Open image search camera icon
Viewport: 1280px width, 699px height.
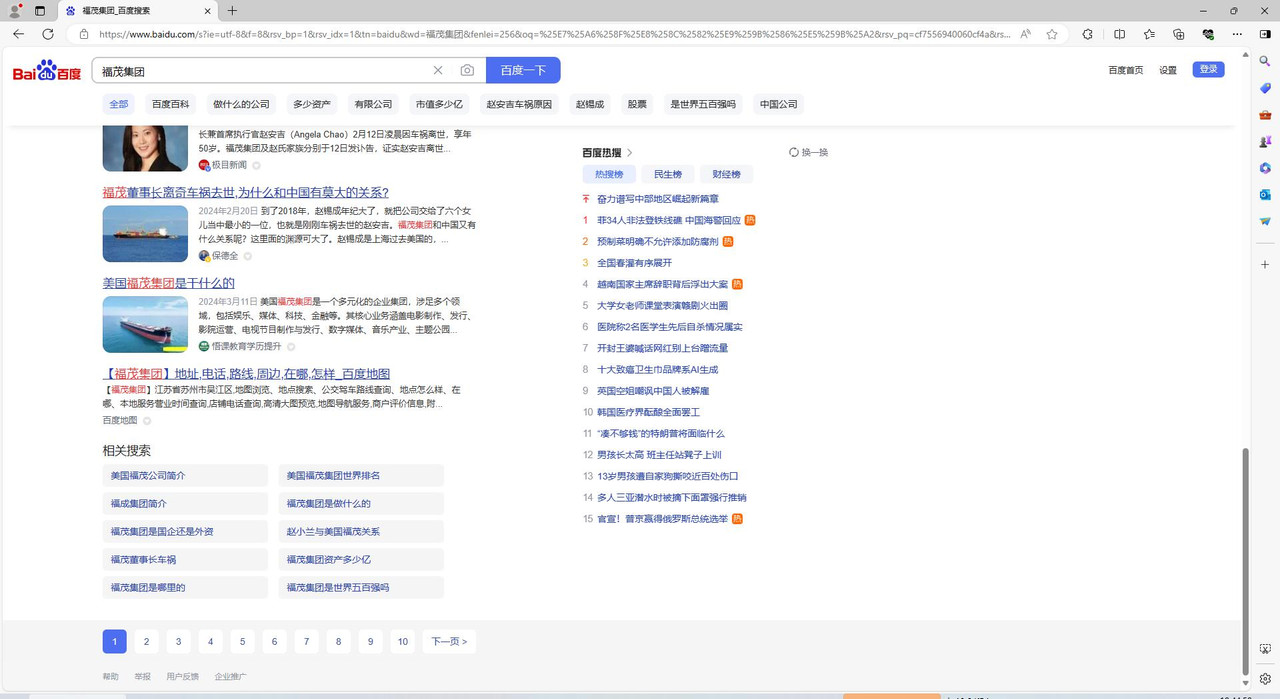tap(467, 70)
